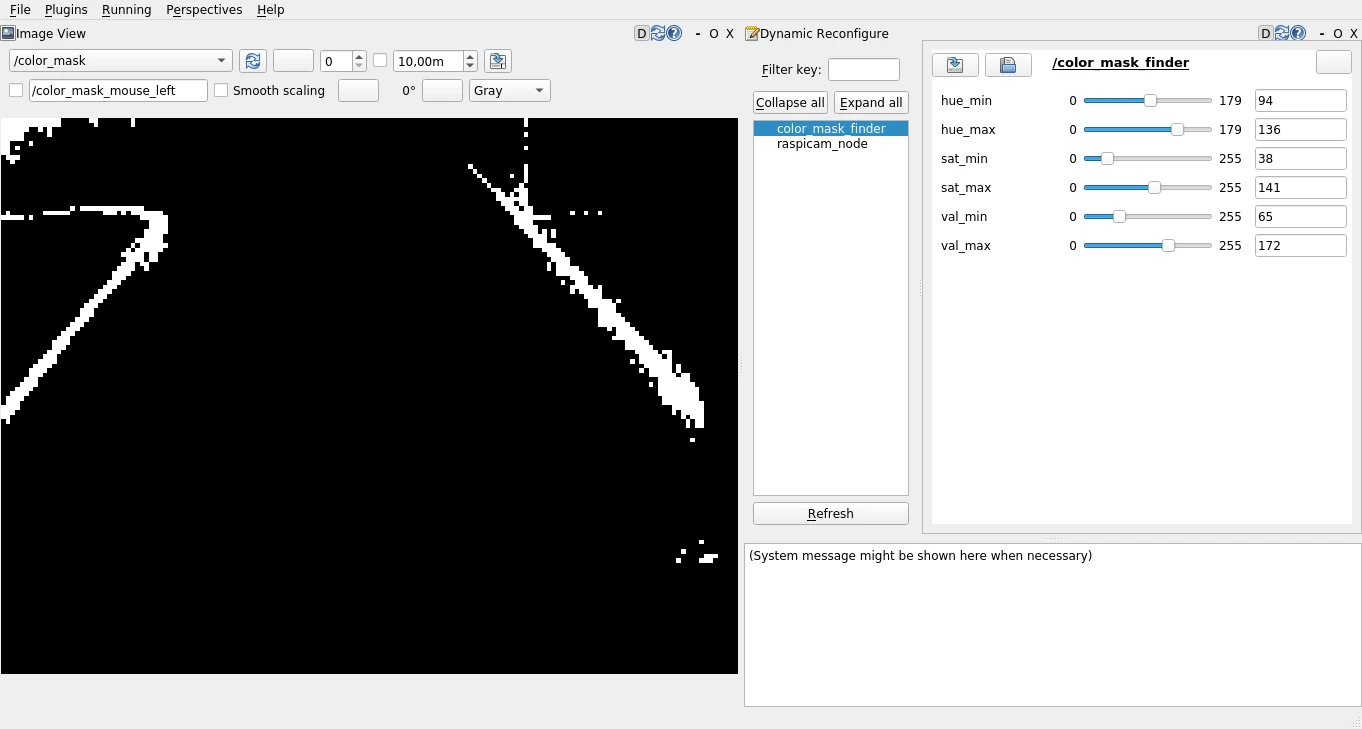Refresh the image topic list

[252, 60]
